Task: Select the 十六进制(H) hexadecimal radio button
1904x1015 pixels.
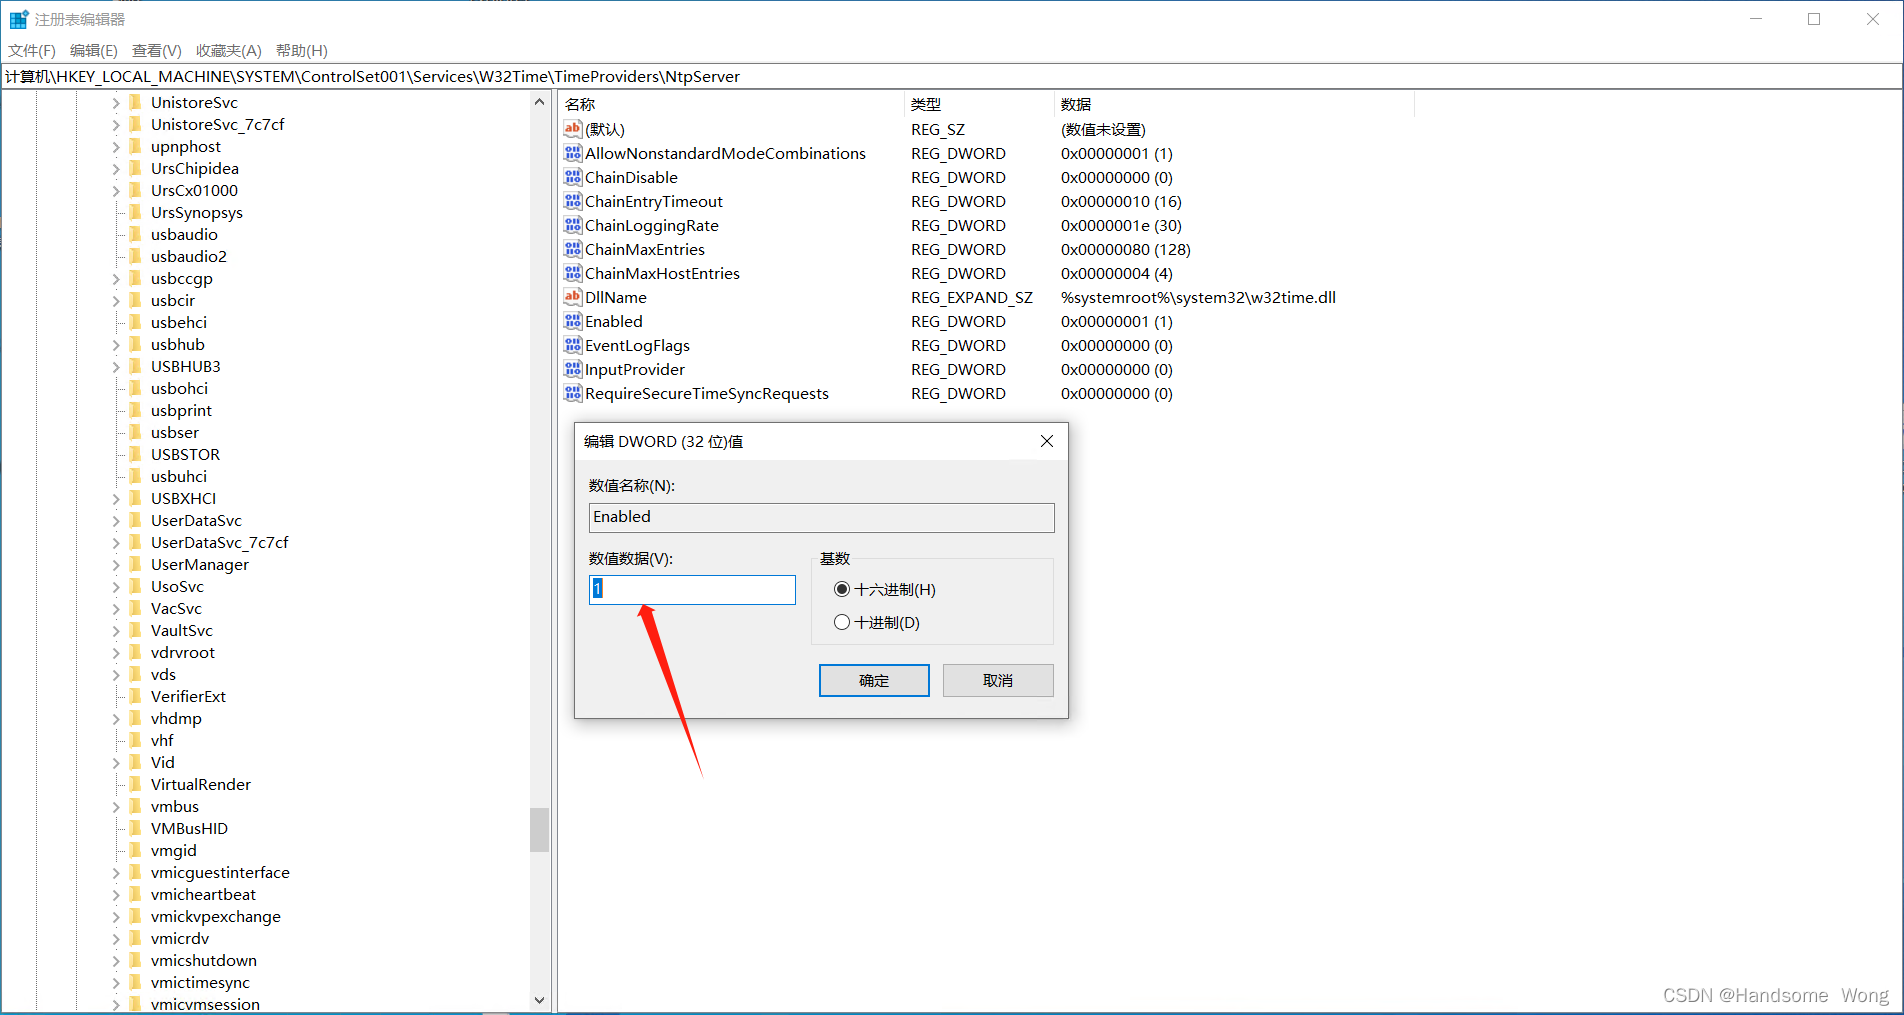Action: 842,589
